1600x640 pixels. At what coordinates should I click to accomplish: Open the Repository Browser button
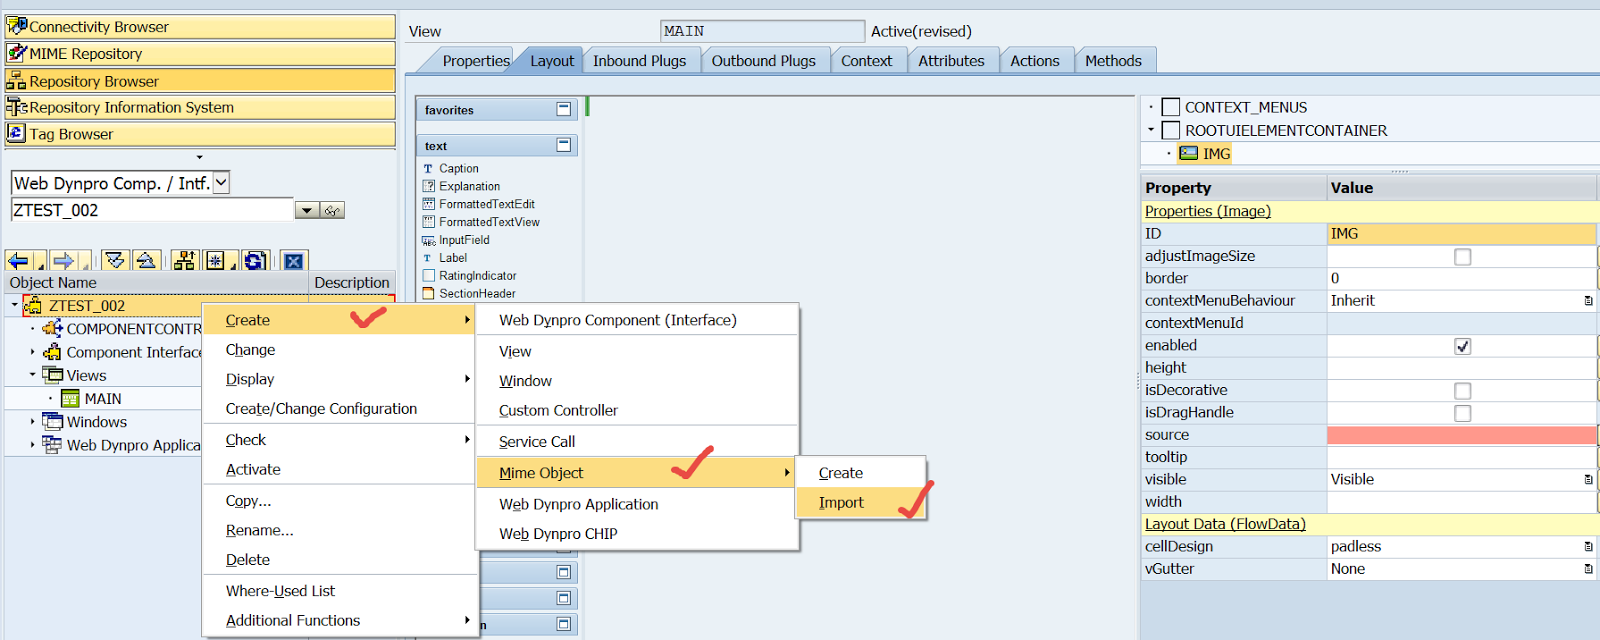pos(200,80)
